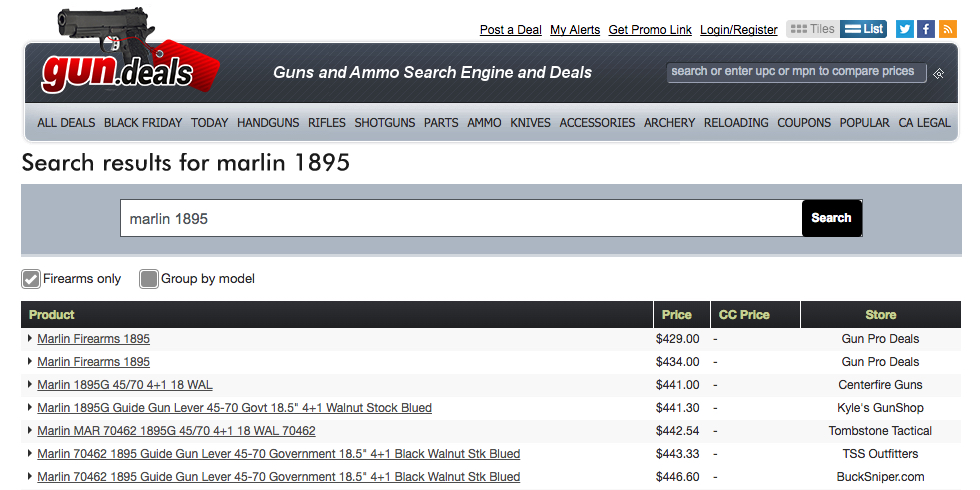Go to the ARCHERY category

coord(669,122)
